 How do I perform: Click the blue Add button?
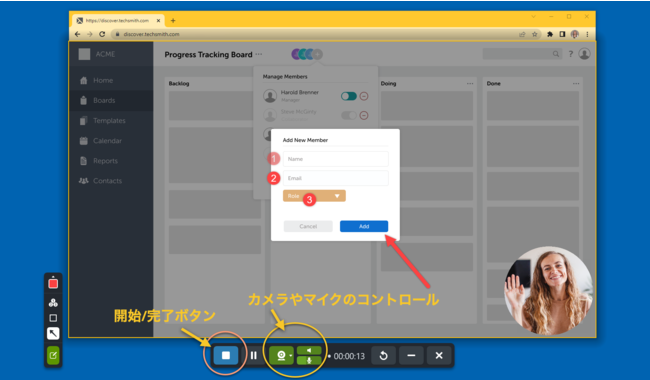pyautogui.click(x=364, y=226)
